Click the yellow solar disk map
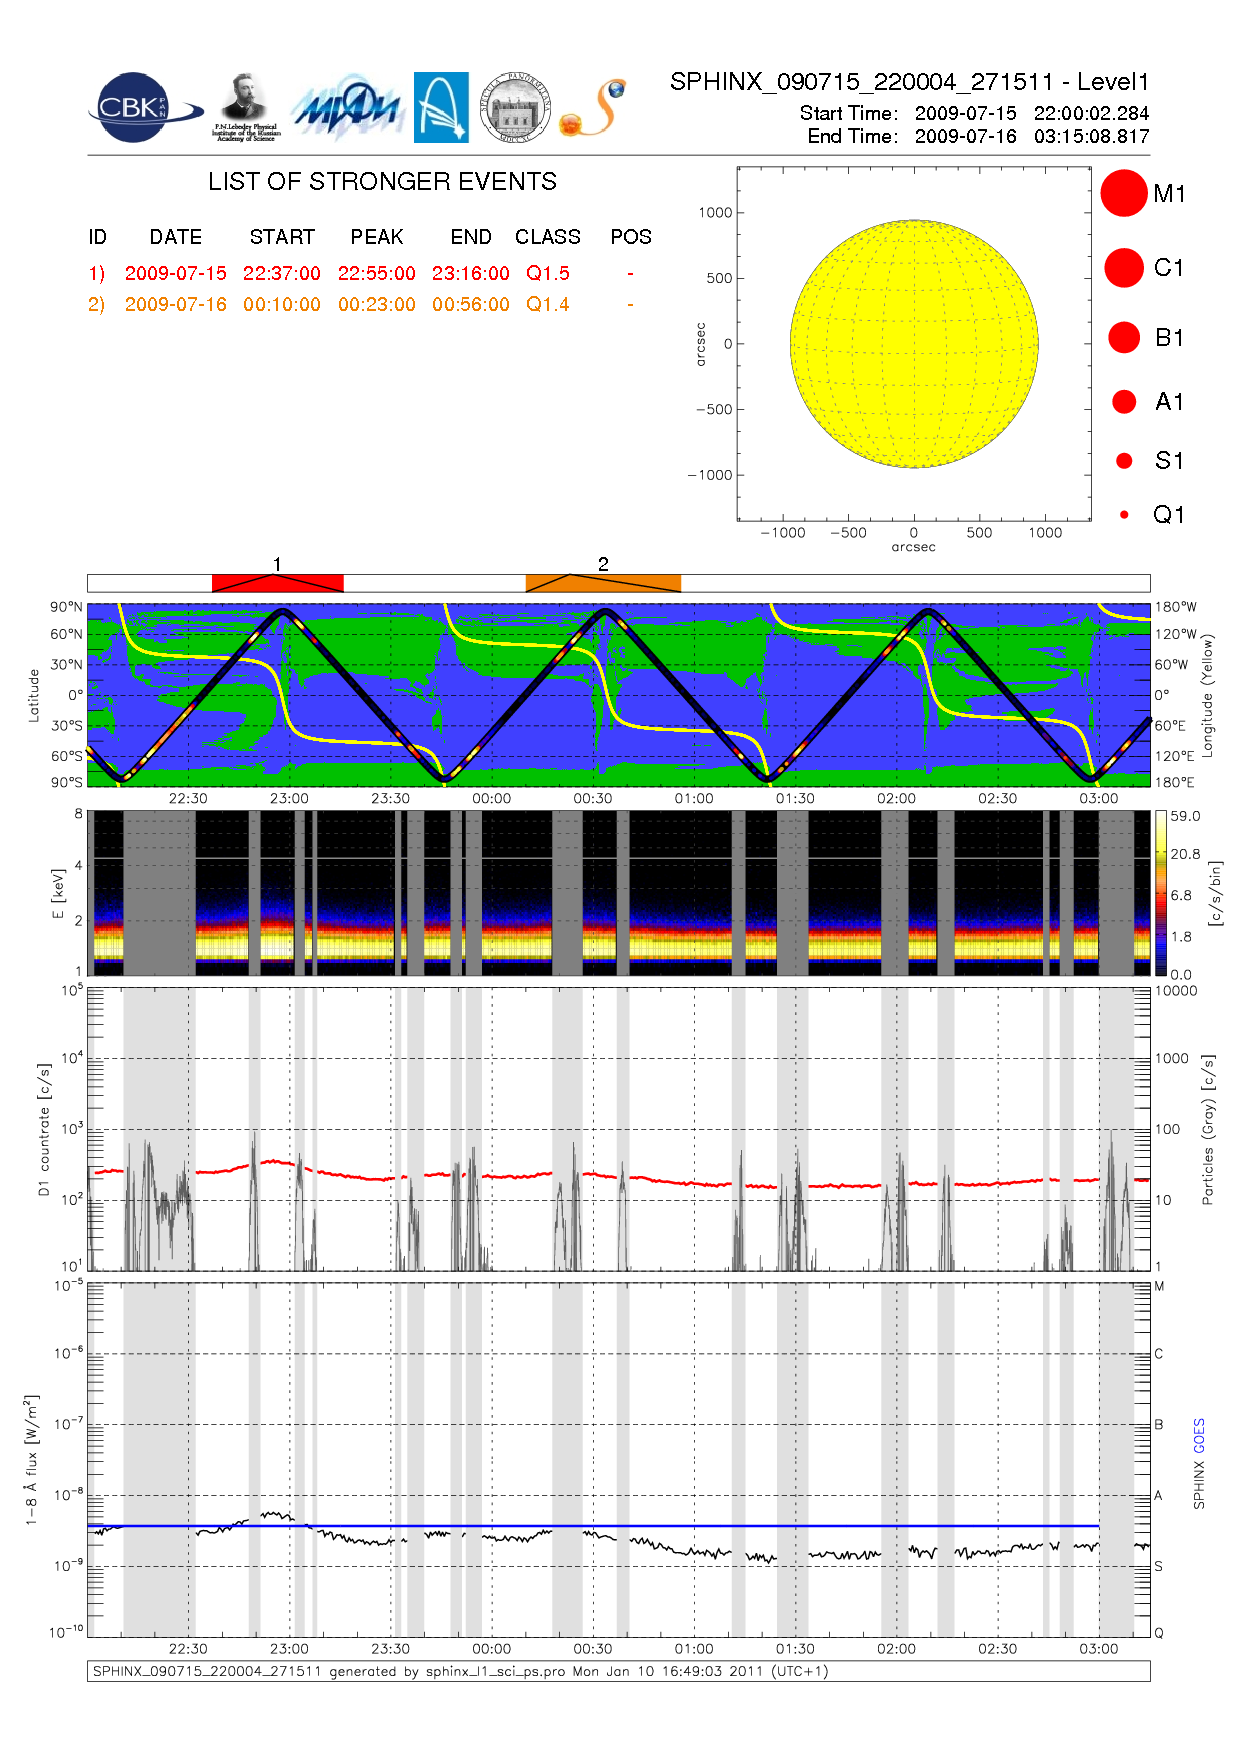This screenshot has height=1754, width=1240. pos(913,344)
